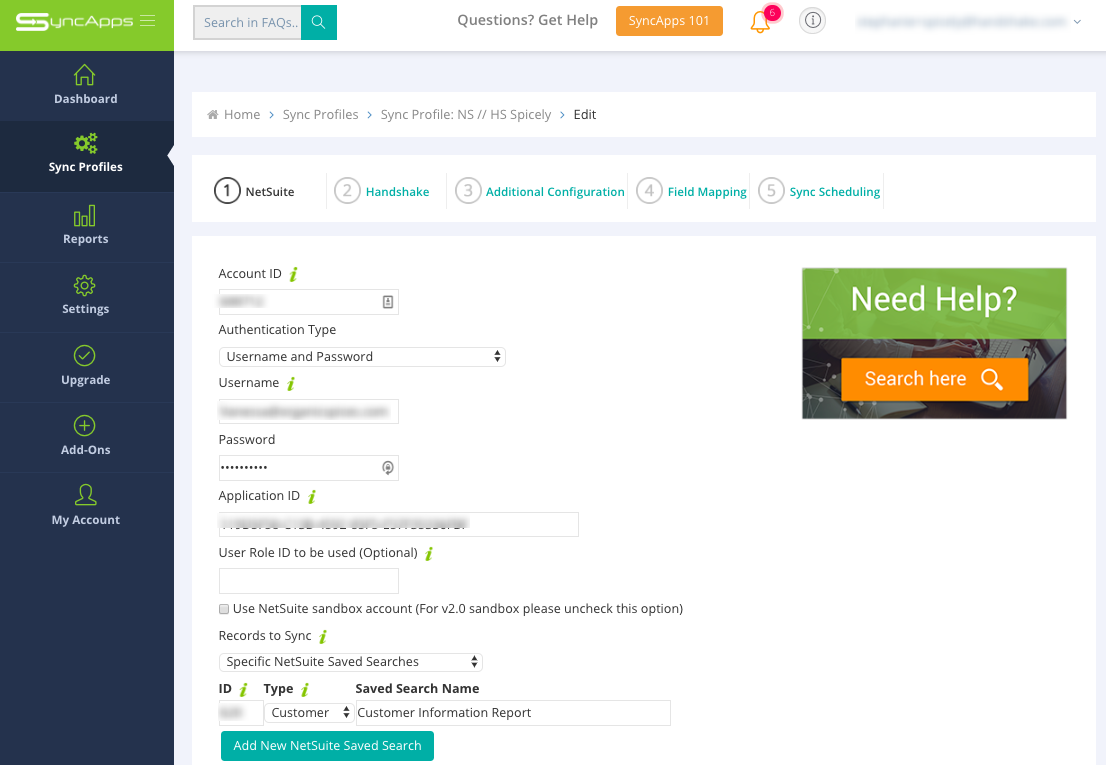Expand the user account menu chevron
Screen dimensions: 1106x765
click(1077, 22)
